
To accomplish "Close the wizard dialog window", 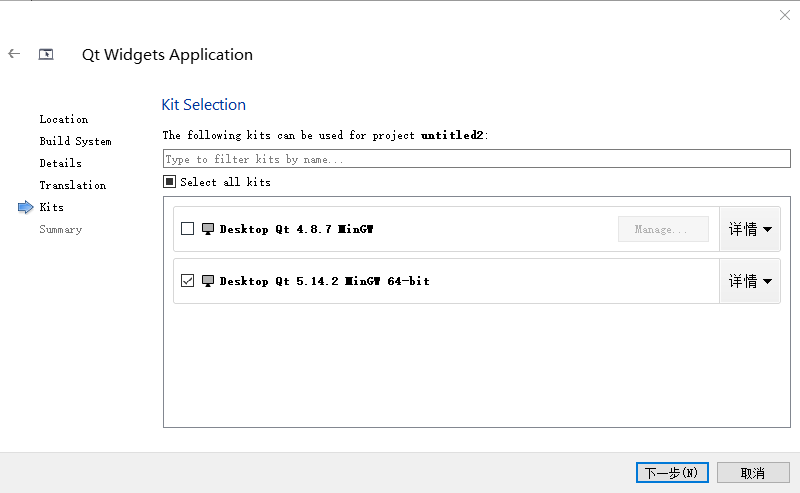I will (x=784, y=15).
